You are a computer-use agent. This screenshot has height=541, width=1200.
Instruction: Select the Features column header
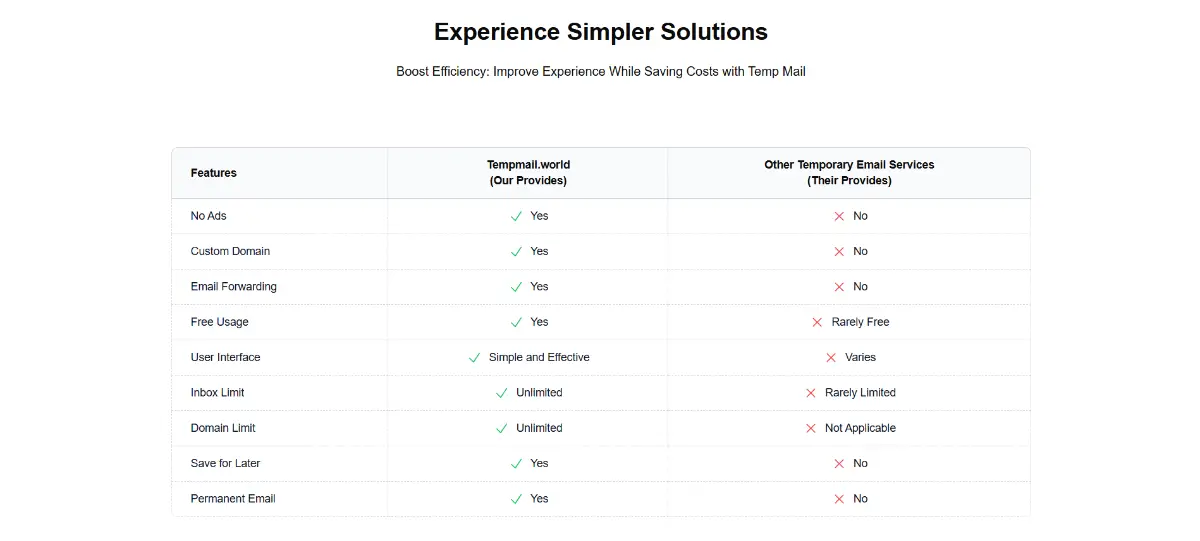[x=214, y=173]
